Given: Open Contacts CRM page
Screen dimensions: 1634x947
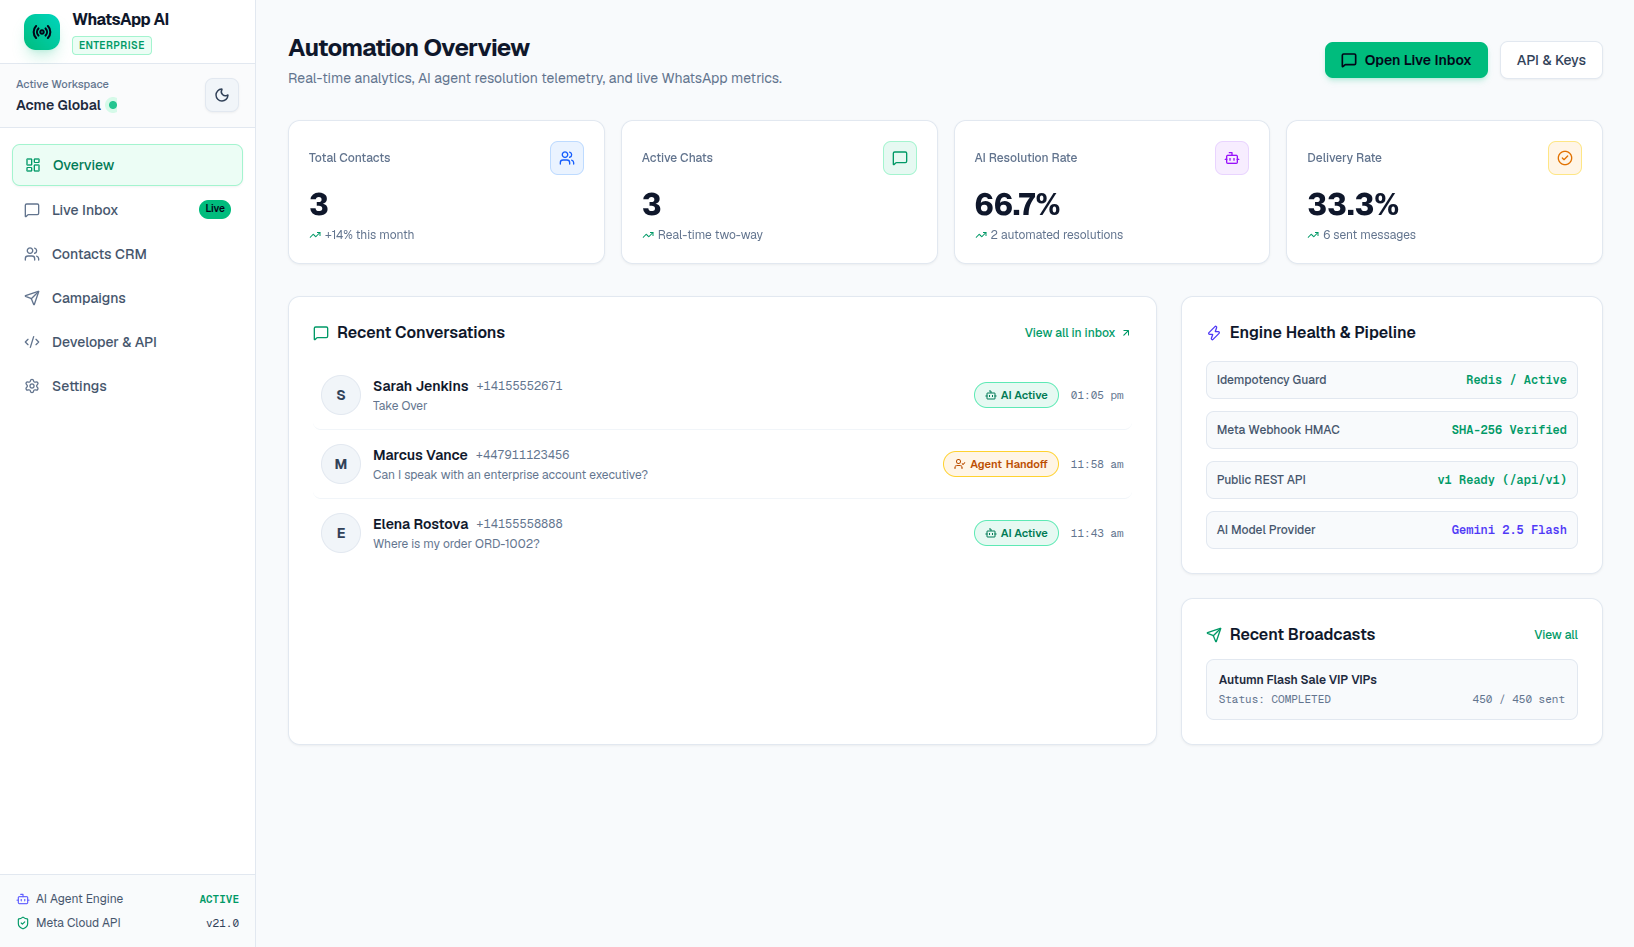Looking at the screenshot, I should coord(127,254).
